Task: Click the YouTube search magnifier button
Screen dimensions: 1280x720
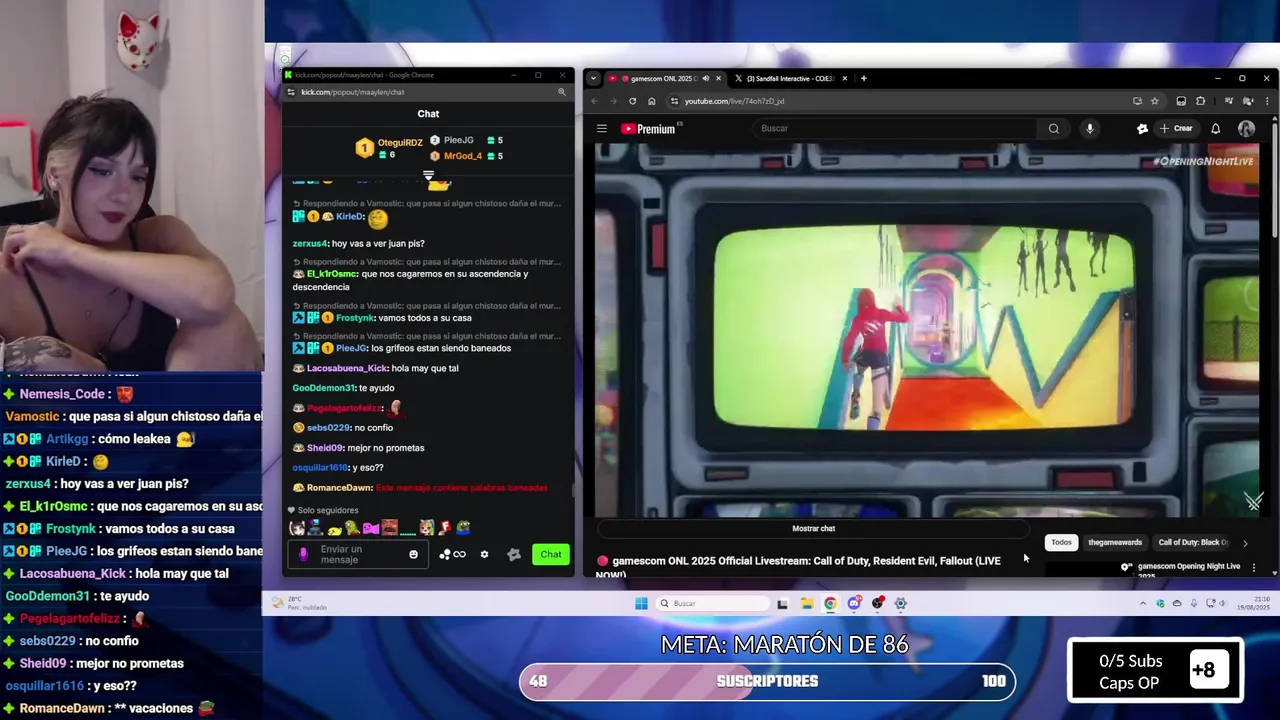Action: (x=1053, y=128)
